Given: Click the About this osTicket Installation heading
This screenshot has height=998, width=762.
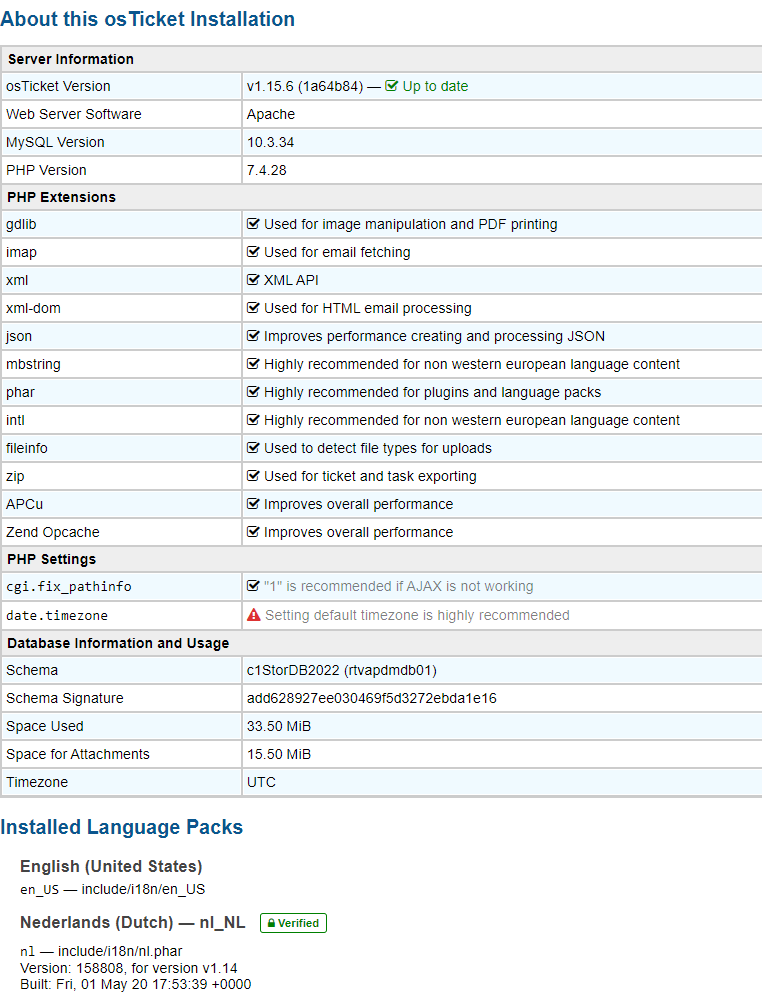Looking at the screenshot, I should click(x=148, y=19).
